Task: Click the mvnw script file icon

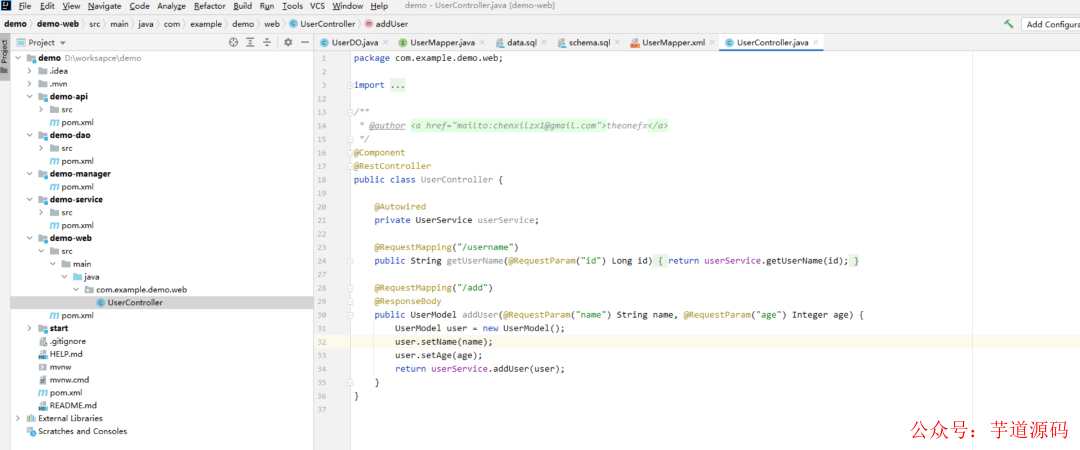Action: (43, 367)
